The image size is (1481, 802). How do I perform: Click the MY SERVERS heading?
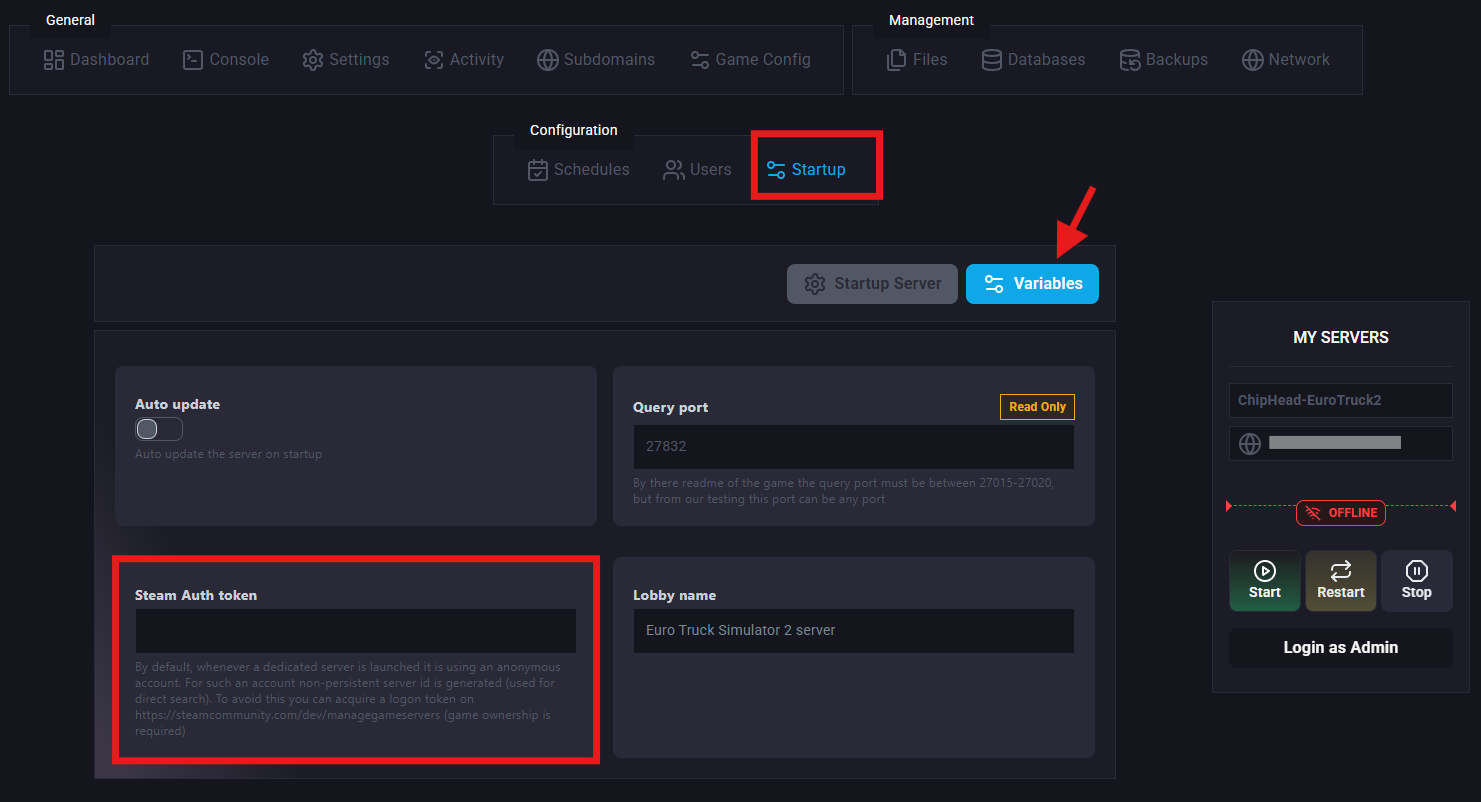[1341, 338]
